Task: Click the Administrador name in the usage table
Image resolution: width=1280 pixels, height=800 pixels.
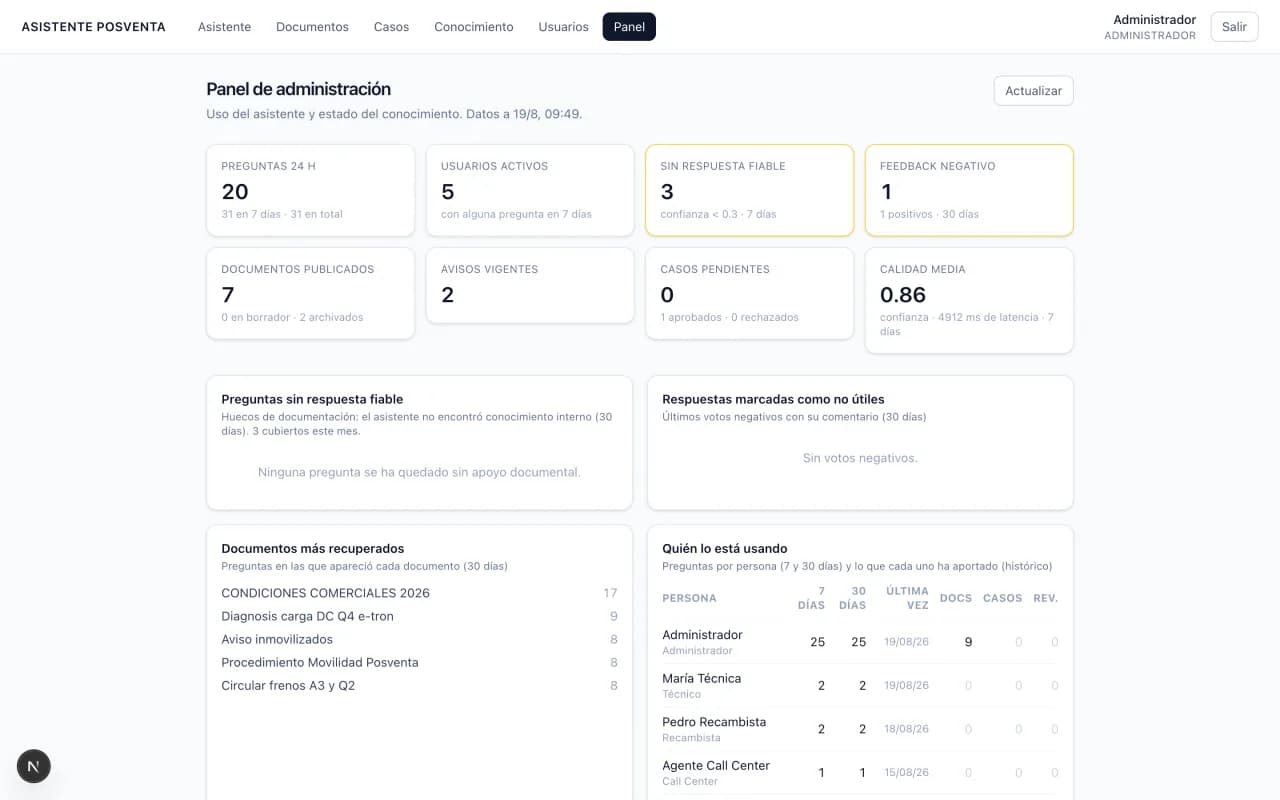Action: pos(702,635)
